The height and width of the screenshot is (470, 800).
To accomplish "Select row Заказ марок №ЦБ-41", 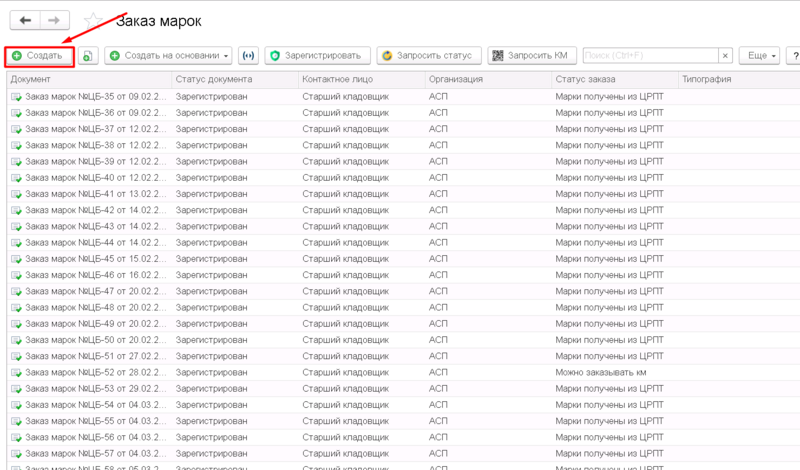I will pyautogui.click(x=403, y=194).
